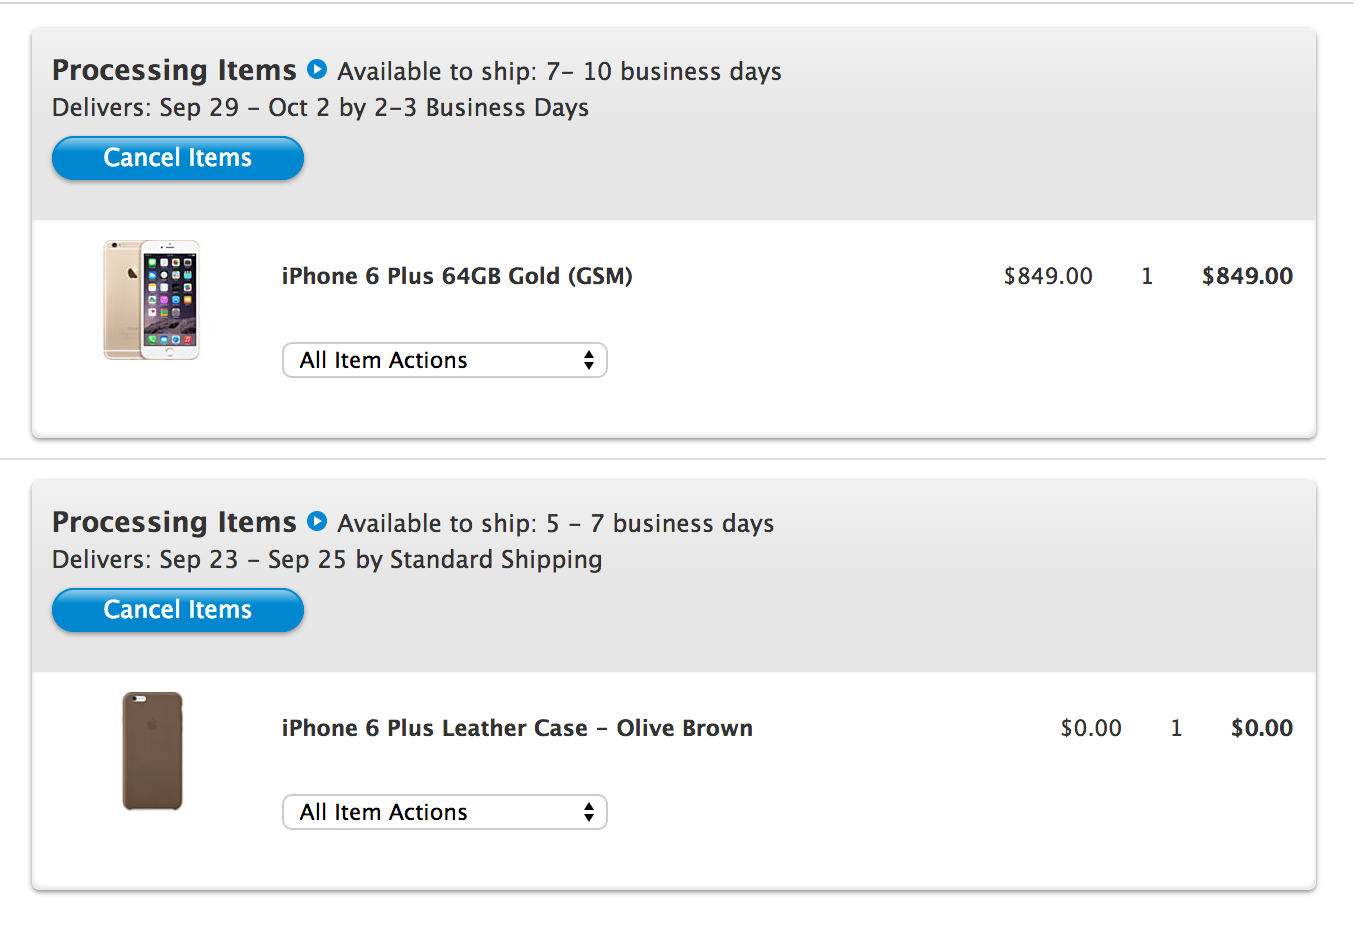
Task: Click the $0.00 unit price
Action: point(1091,728)
